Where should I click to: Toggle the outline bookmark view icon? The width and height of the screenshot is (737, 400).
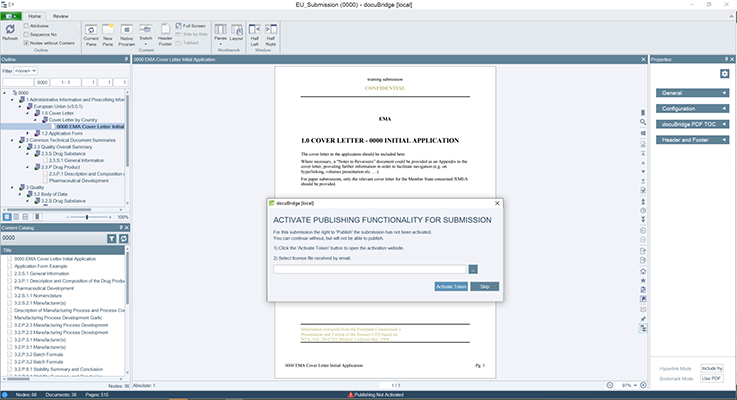click(x=37, y=217)
